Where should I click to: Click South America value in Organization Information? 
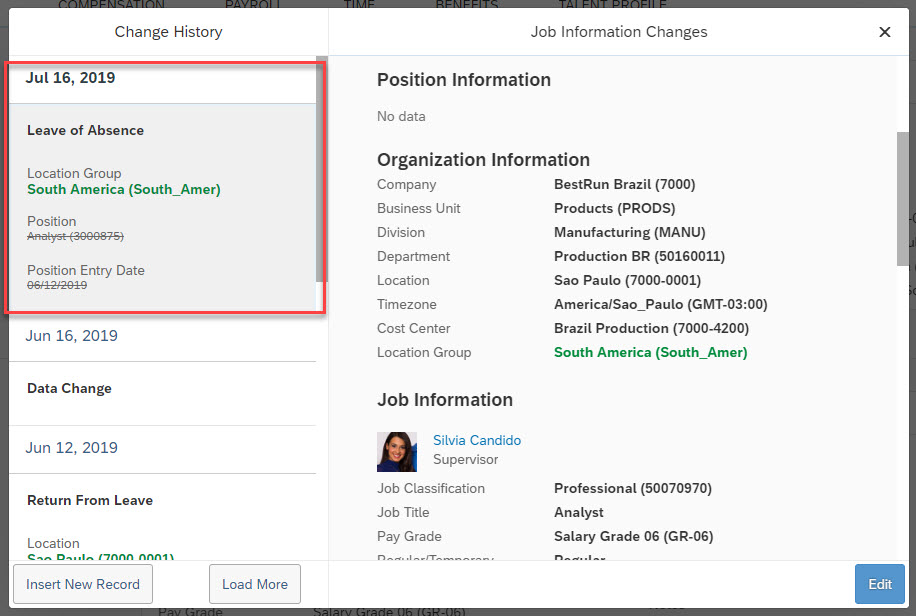pos(651,352)
